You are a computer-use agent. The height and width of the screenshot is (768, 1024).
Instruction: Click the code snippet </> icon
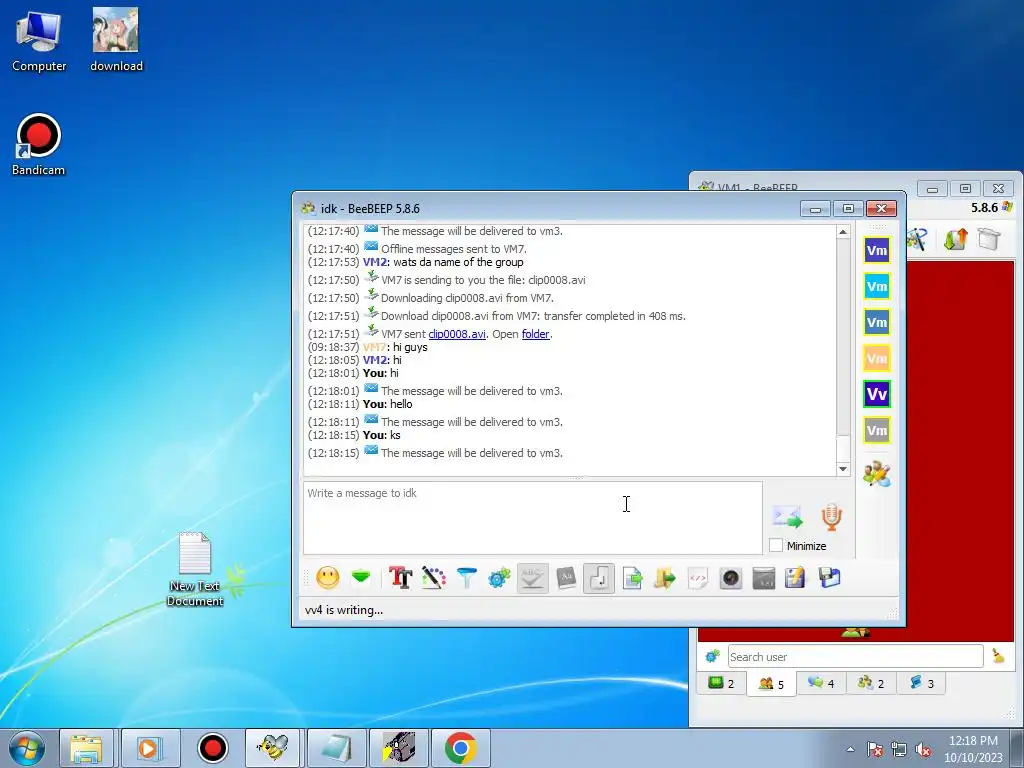pyautogui.click(x=697, y=578)
